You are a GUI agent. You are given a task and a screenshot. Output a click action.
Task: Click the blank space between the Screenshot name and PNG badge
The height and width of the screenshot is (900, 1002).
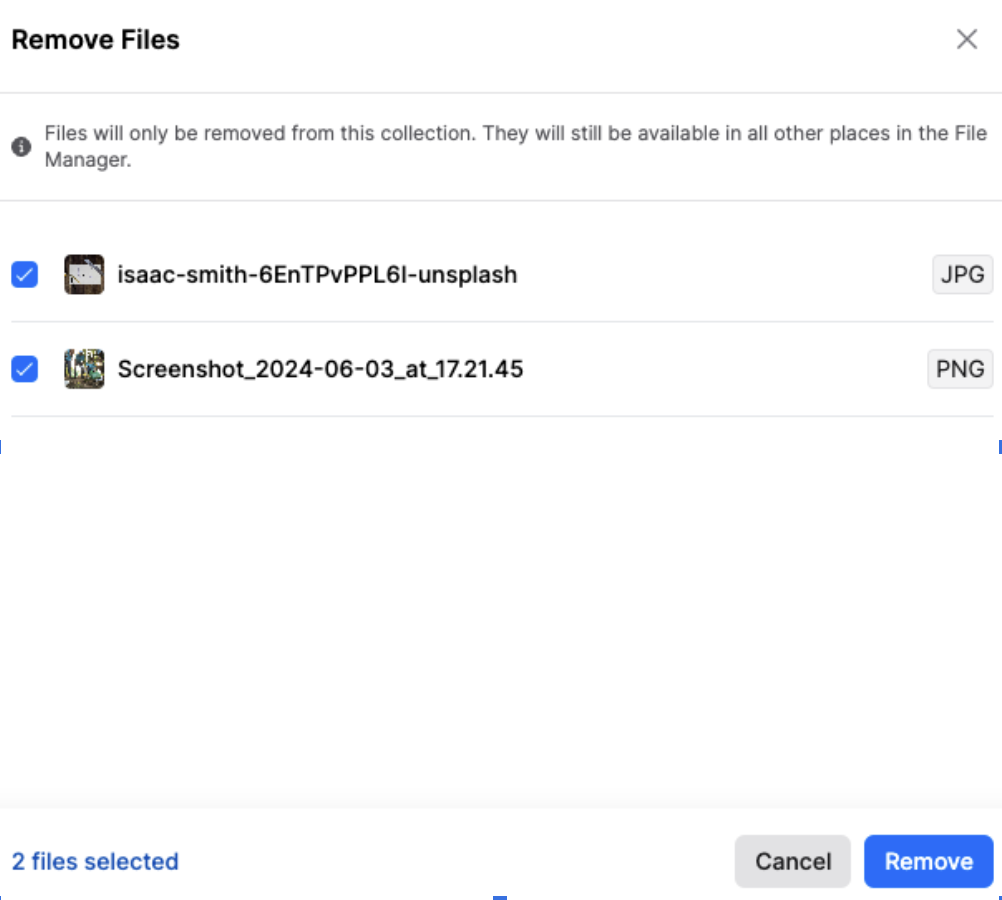pos(725,369)
